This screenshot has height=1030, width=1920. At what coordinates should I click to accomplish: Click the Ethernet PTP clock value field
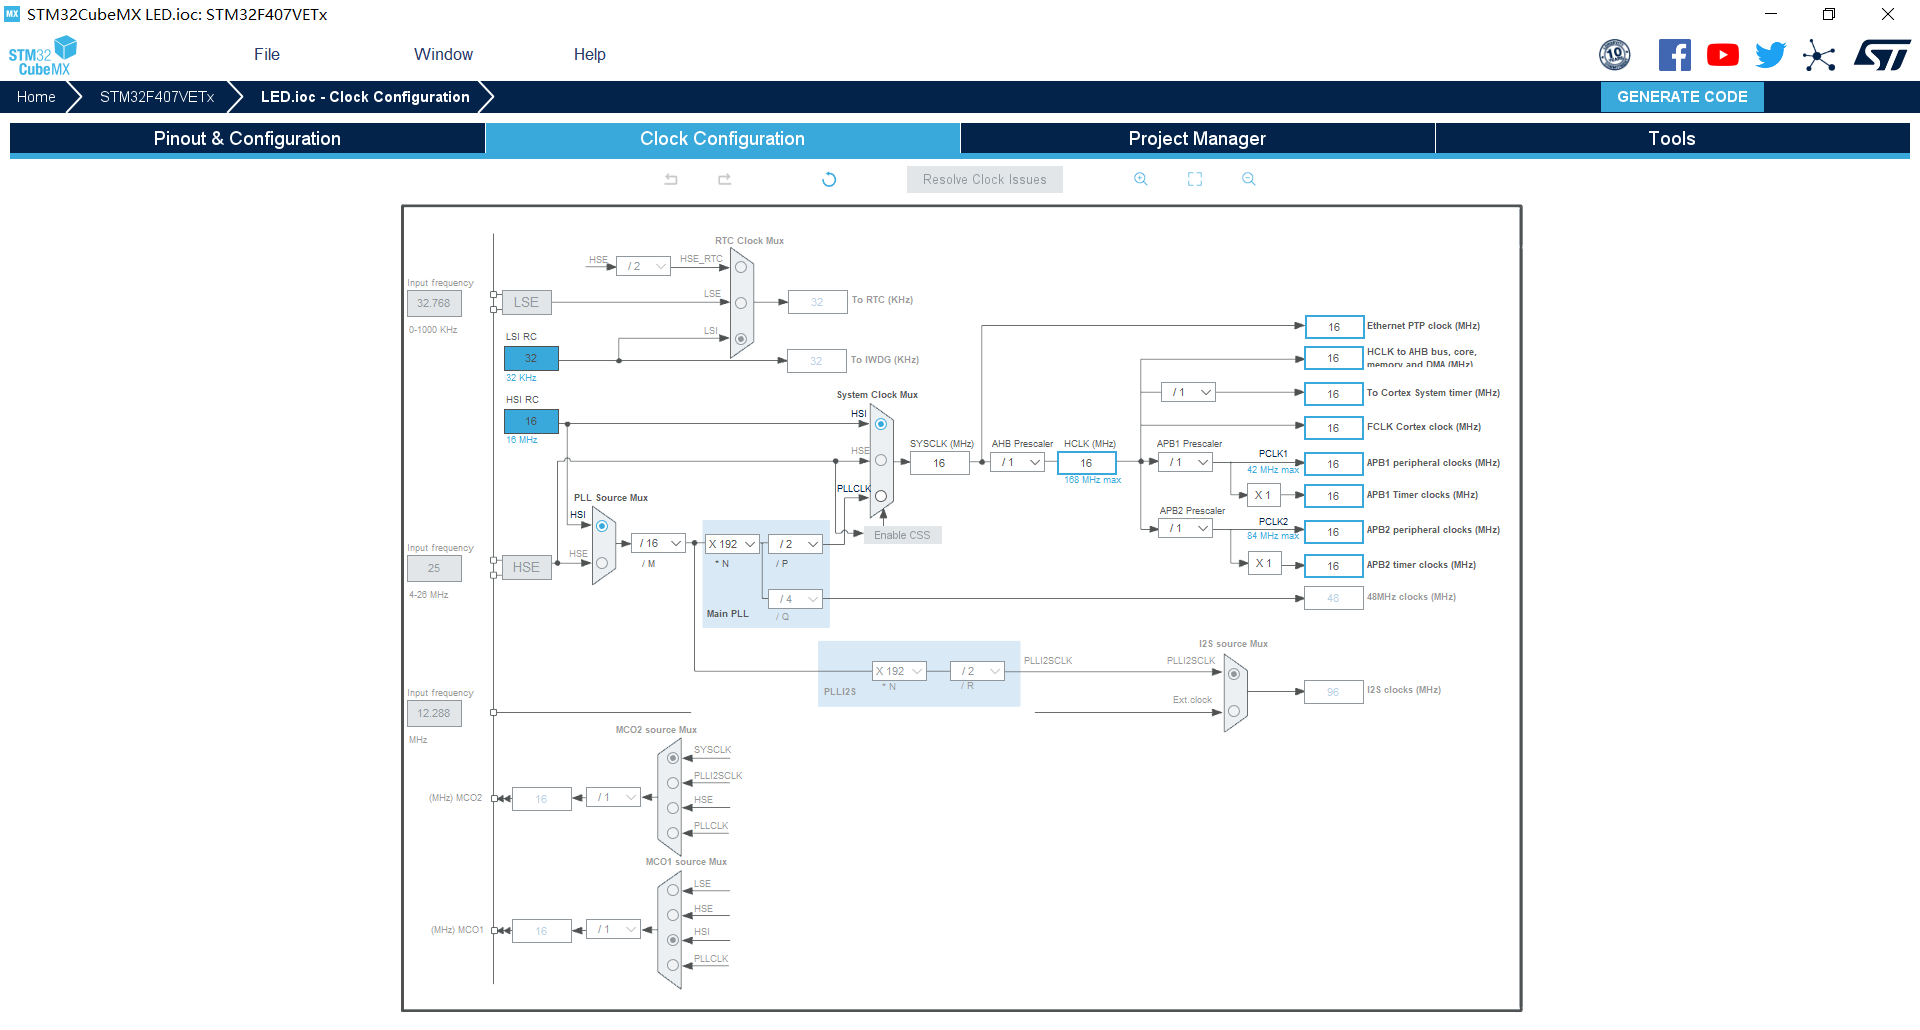point(1334,327)
